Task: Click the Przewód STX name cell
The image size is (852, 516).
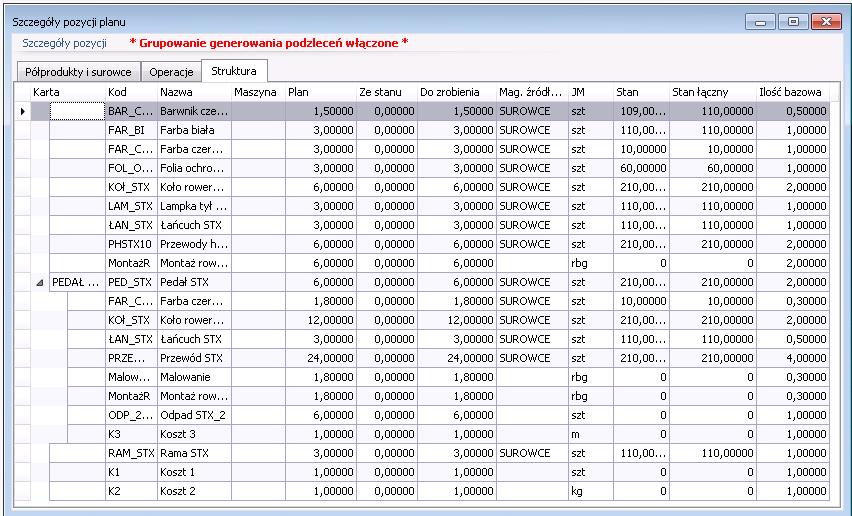Action: point(195,358)
